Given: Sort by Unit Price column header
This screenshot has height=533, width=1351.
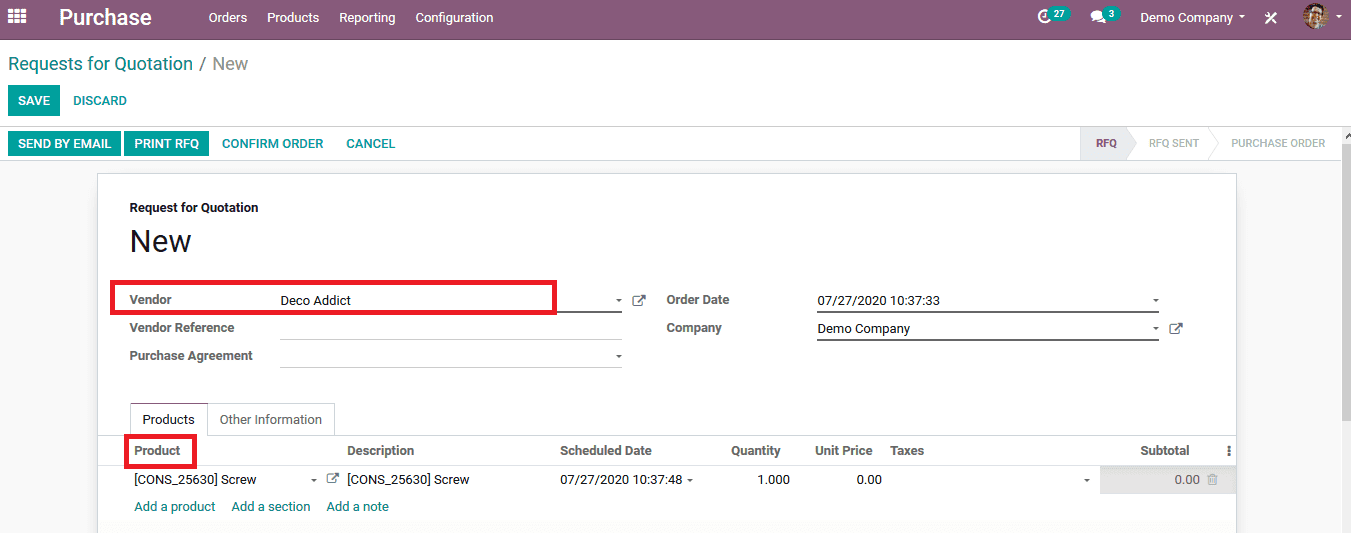Looking at the screenshot, I should (x=844, y=451).
